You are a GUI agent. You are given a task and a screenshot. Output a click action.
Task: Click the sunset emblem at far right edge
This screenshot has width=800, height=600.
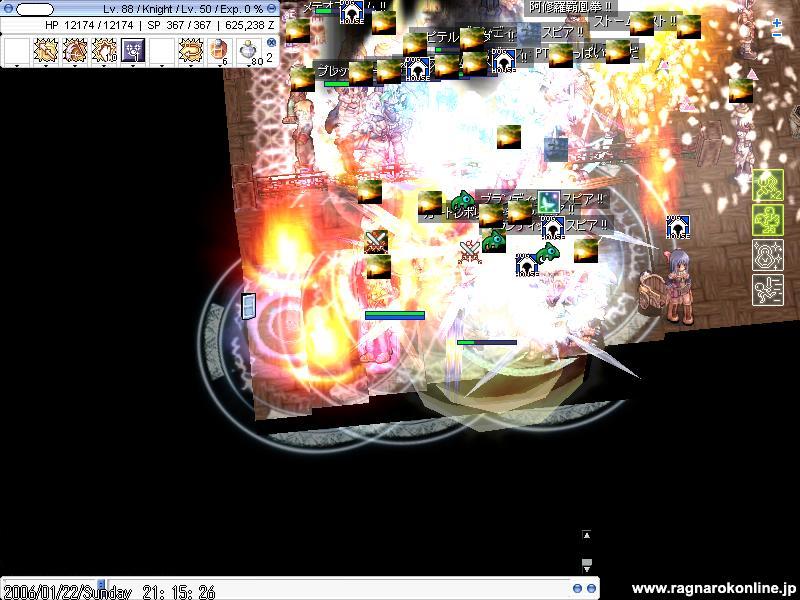741,91
